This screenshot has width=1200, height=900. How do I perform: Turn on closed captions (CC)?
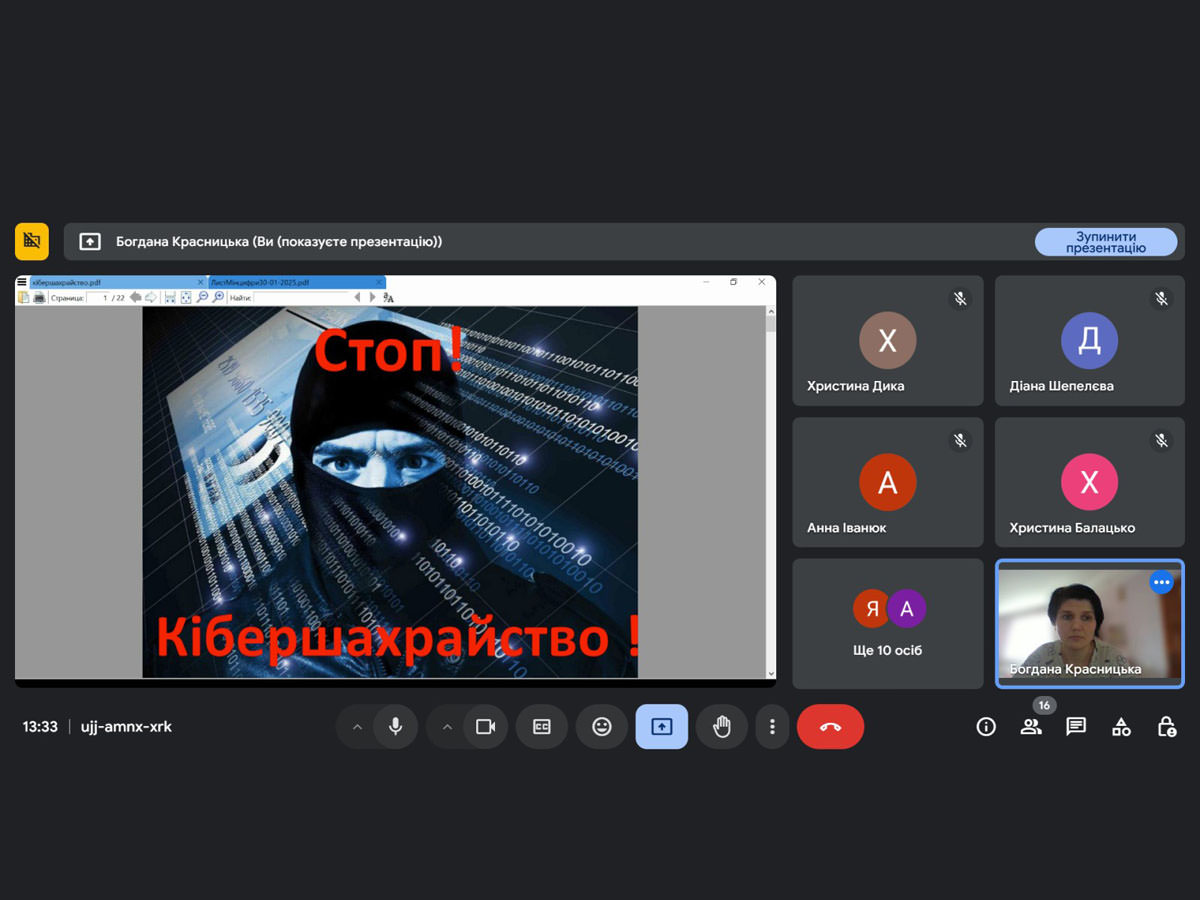pos(542,727)
